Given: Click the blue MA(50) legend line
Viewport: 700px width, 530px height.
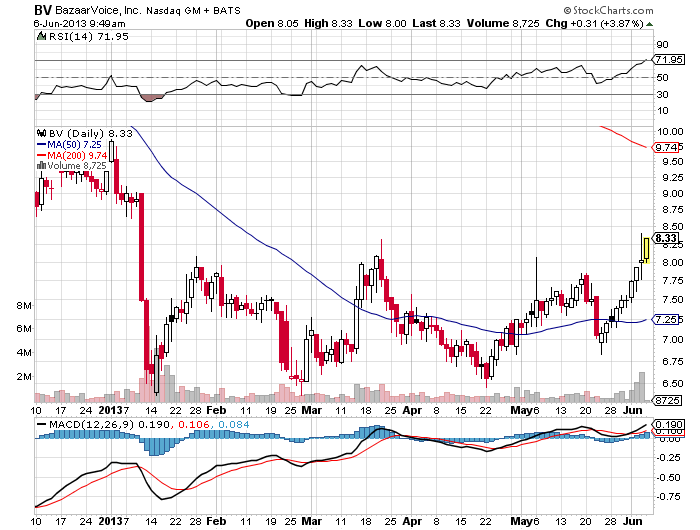Looking at the screenshot, I should pos(42,145).
